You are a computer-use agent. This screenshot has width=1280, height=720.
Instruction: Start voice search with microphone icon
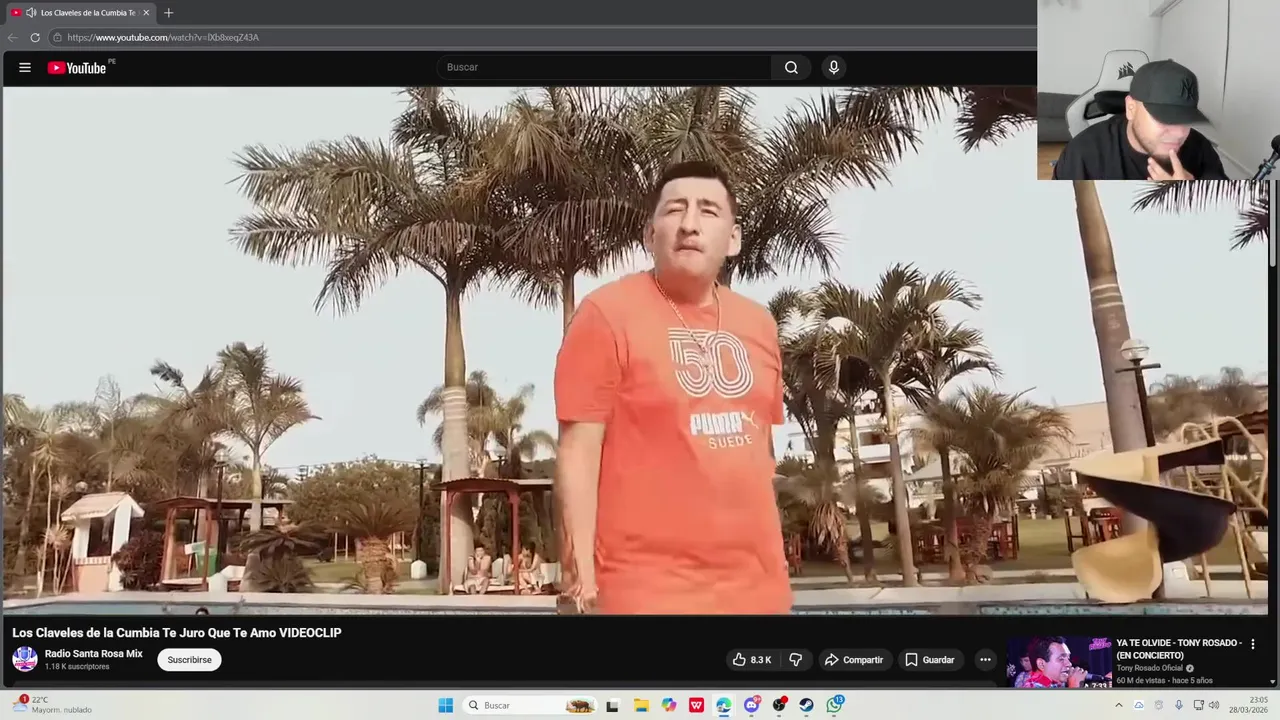[834, 68]
